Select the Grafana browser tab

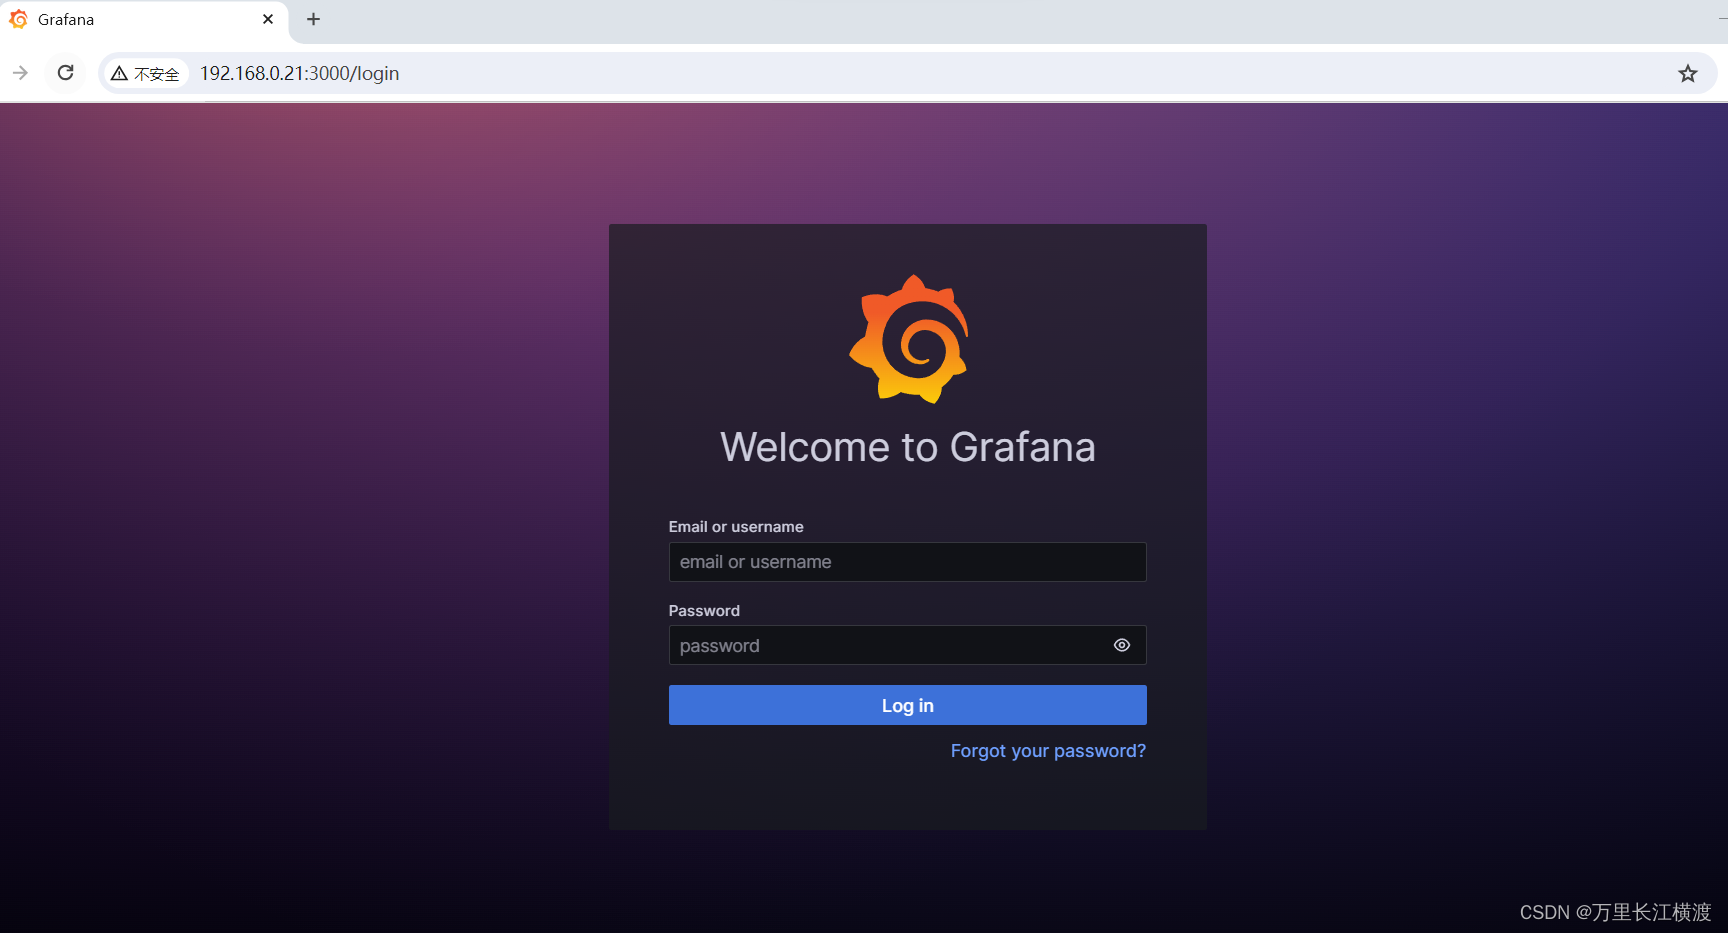tap(144, 20)
